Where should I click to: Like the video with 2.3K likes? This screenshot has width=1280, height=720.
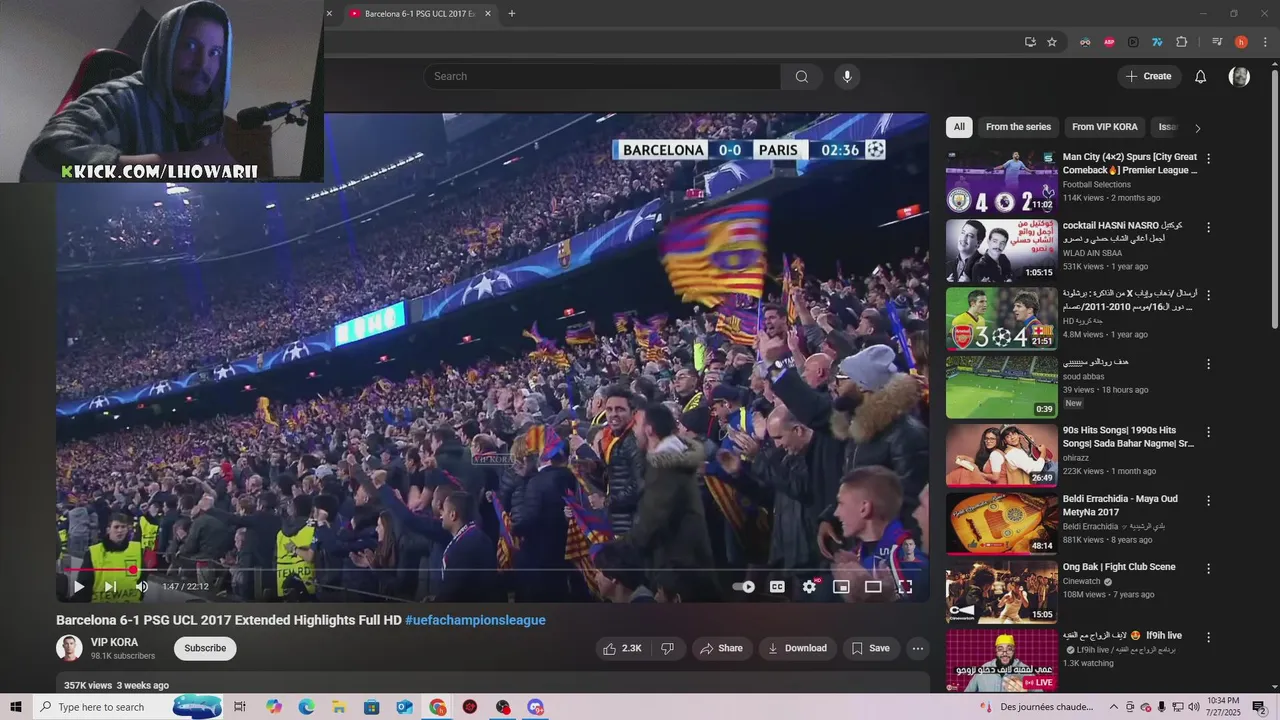pyautogui.click(x=622, y=648)
